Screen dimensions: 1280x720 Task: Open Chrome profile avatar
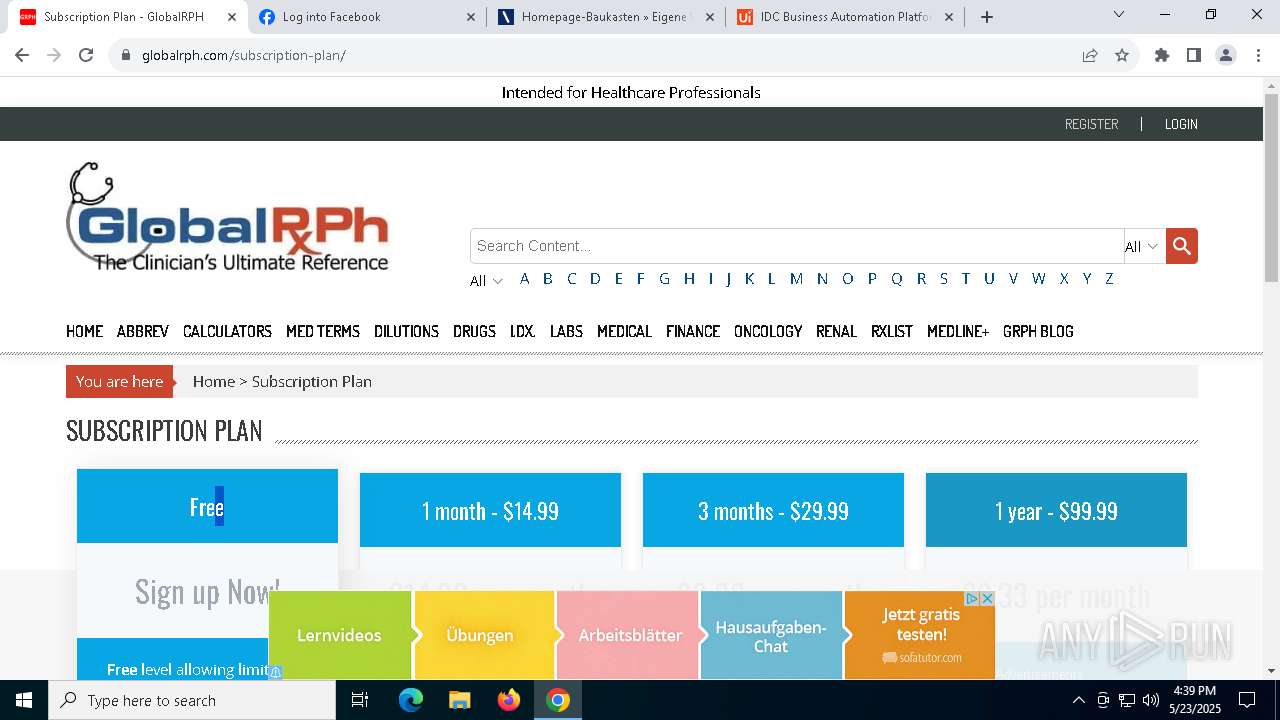point(1226,55)
